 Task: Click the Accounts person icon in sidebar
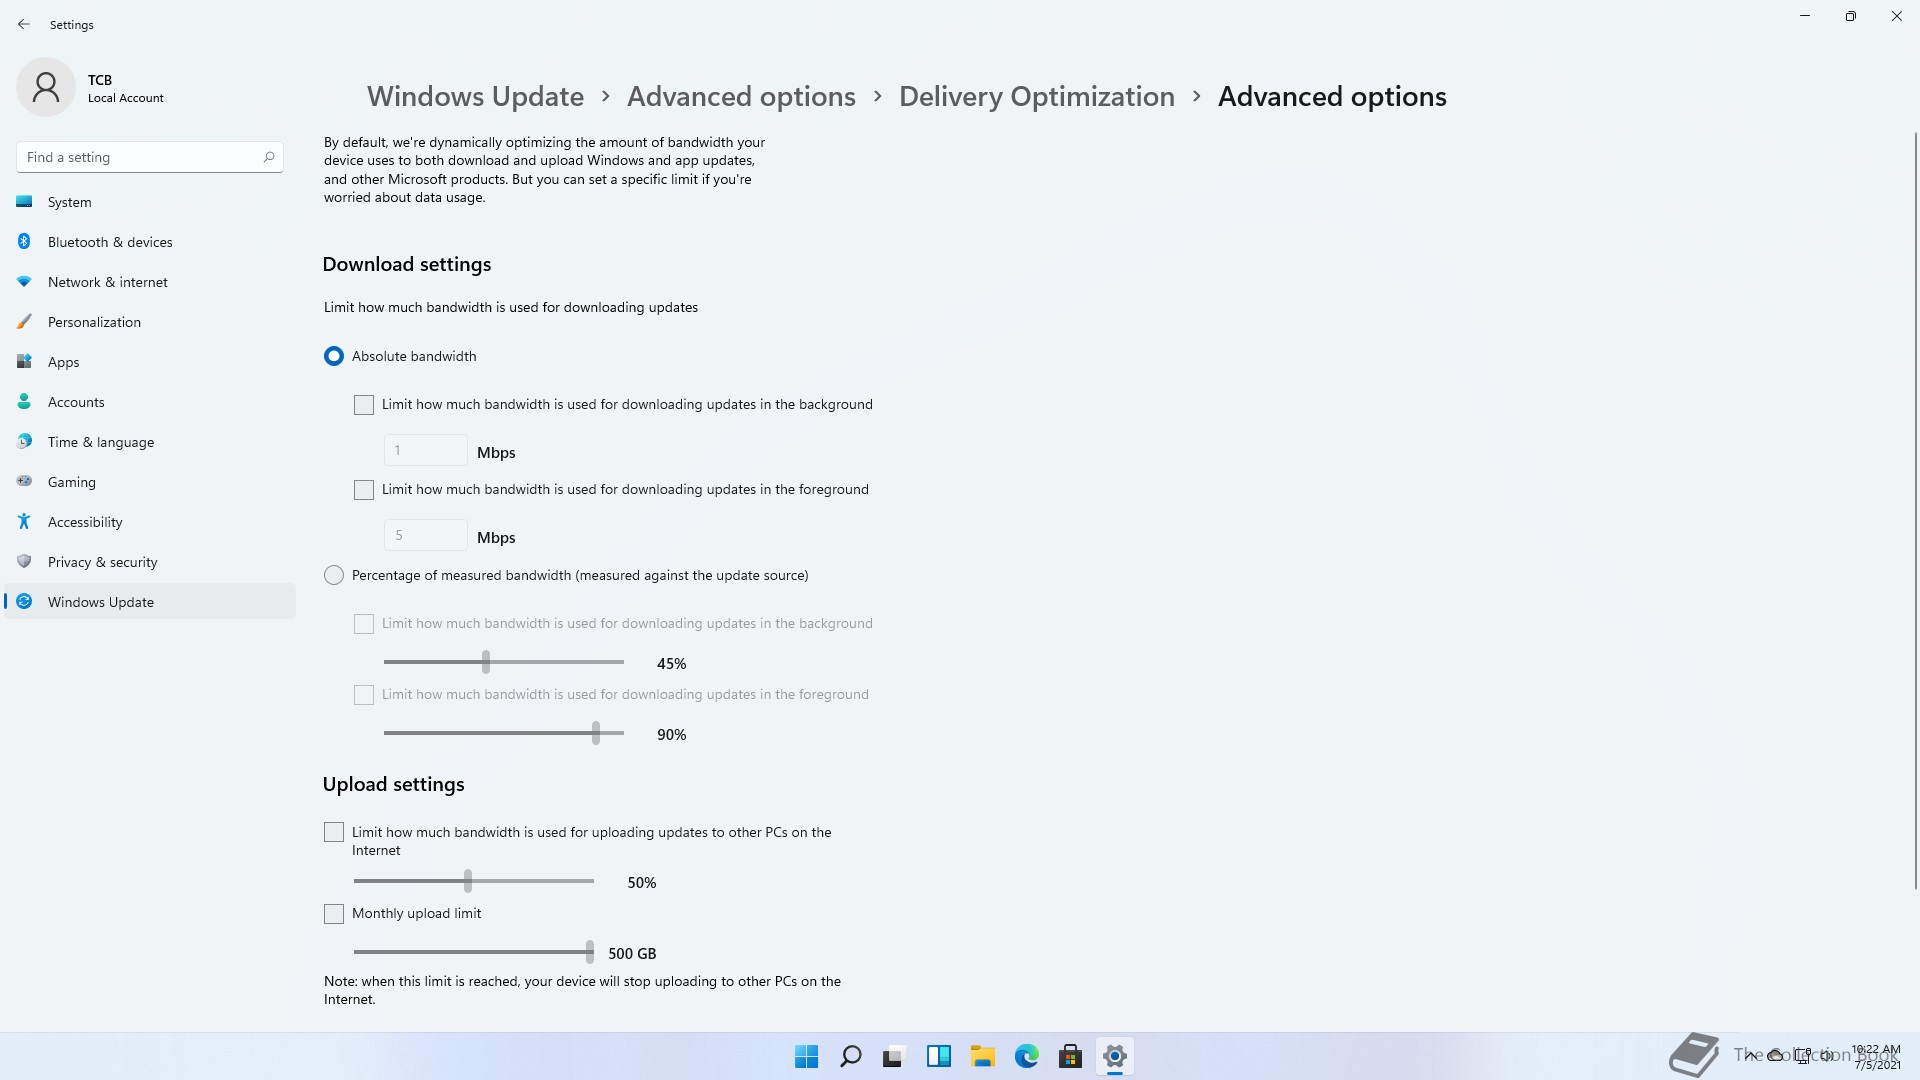point(24,401)
